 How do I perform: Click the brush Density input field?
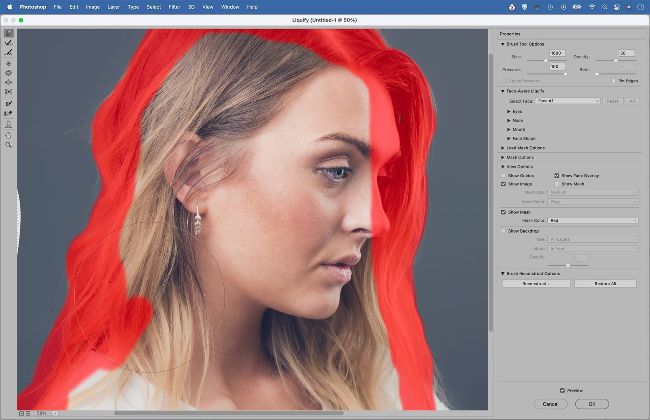[x=626, y=53]
